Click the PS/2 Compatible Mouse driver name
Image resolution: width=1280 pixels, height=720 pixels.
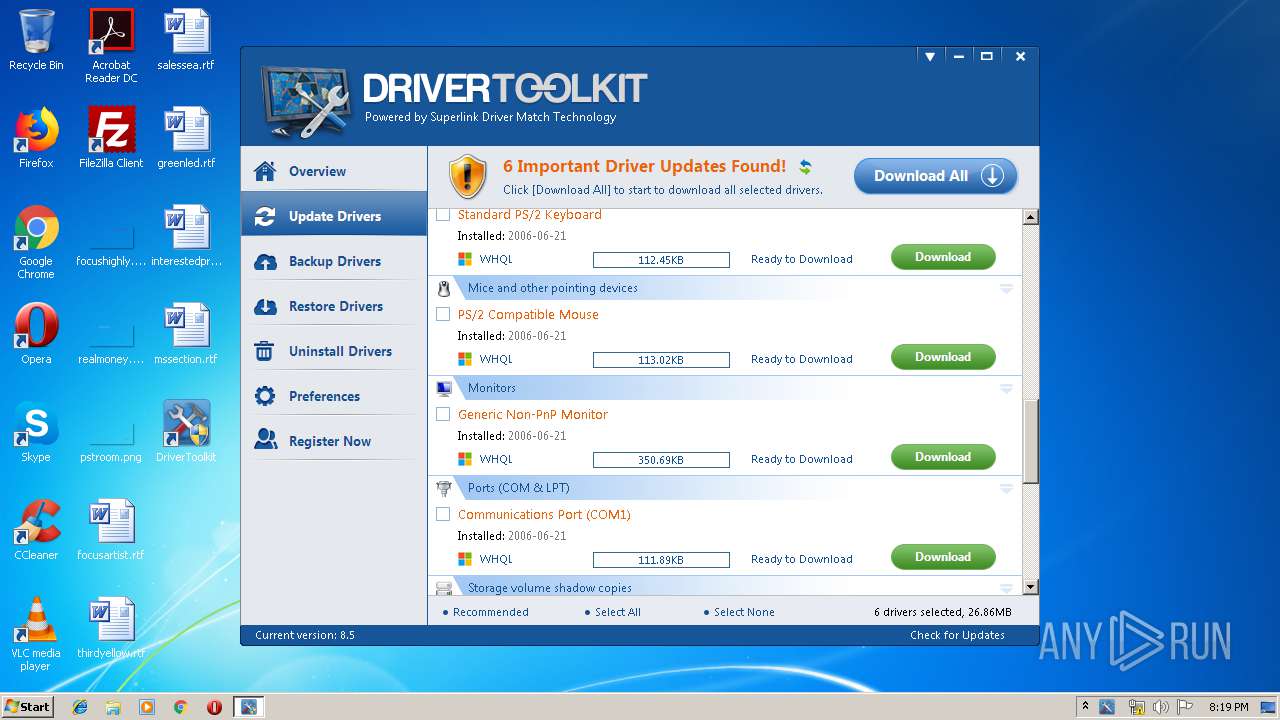(528, 314)
